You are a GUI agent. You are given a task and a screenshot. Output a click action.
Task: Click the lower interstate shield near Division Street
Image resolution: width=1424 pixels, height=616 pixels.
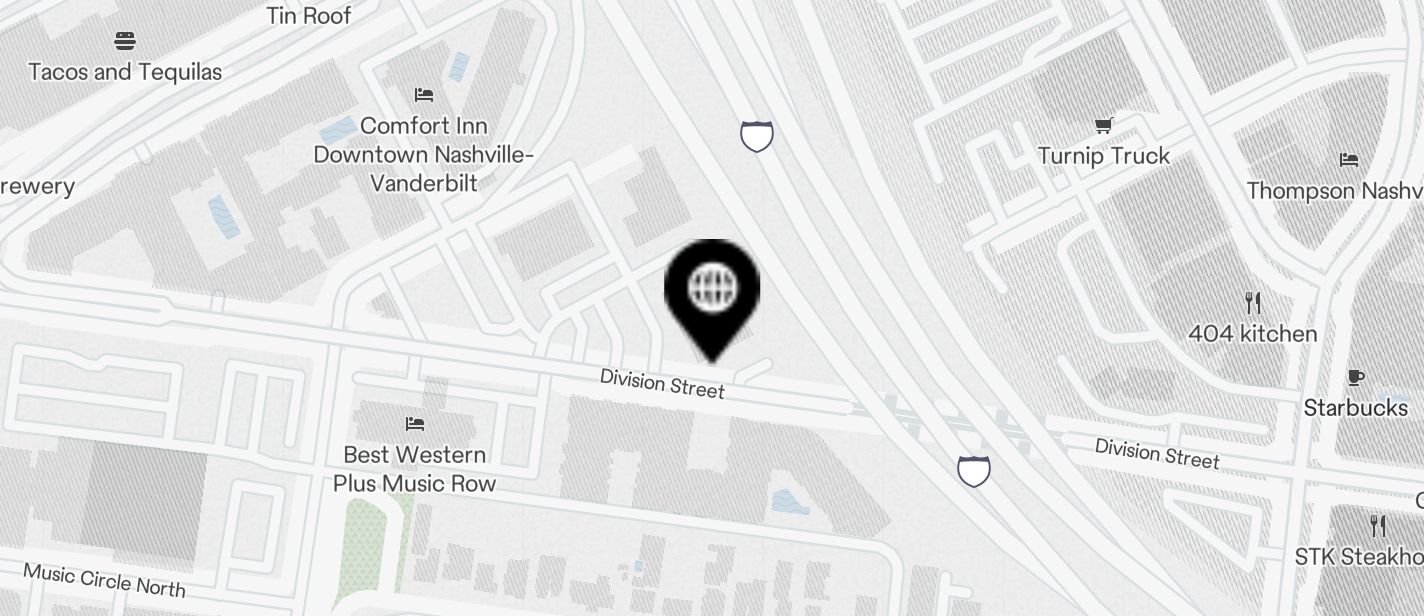[974, 470]
